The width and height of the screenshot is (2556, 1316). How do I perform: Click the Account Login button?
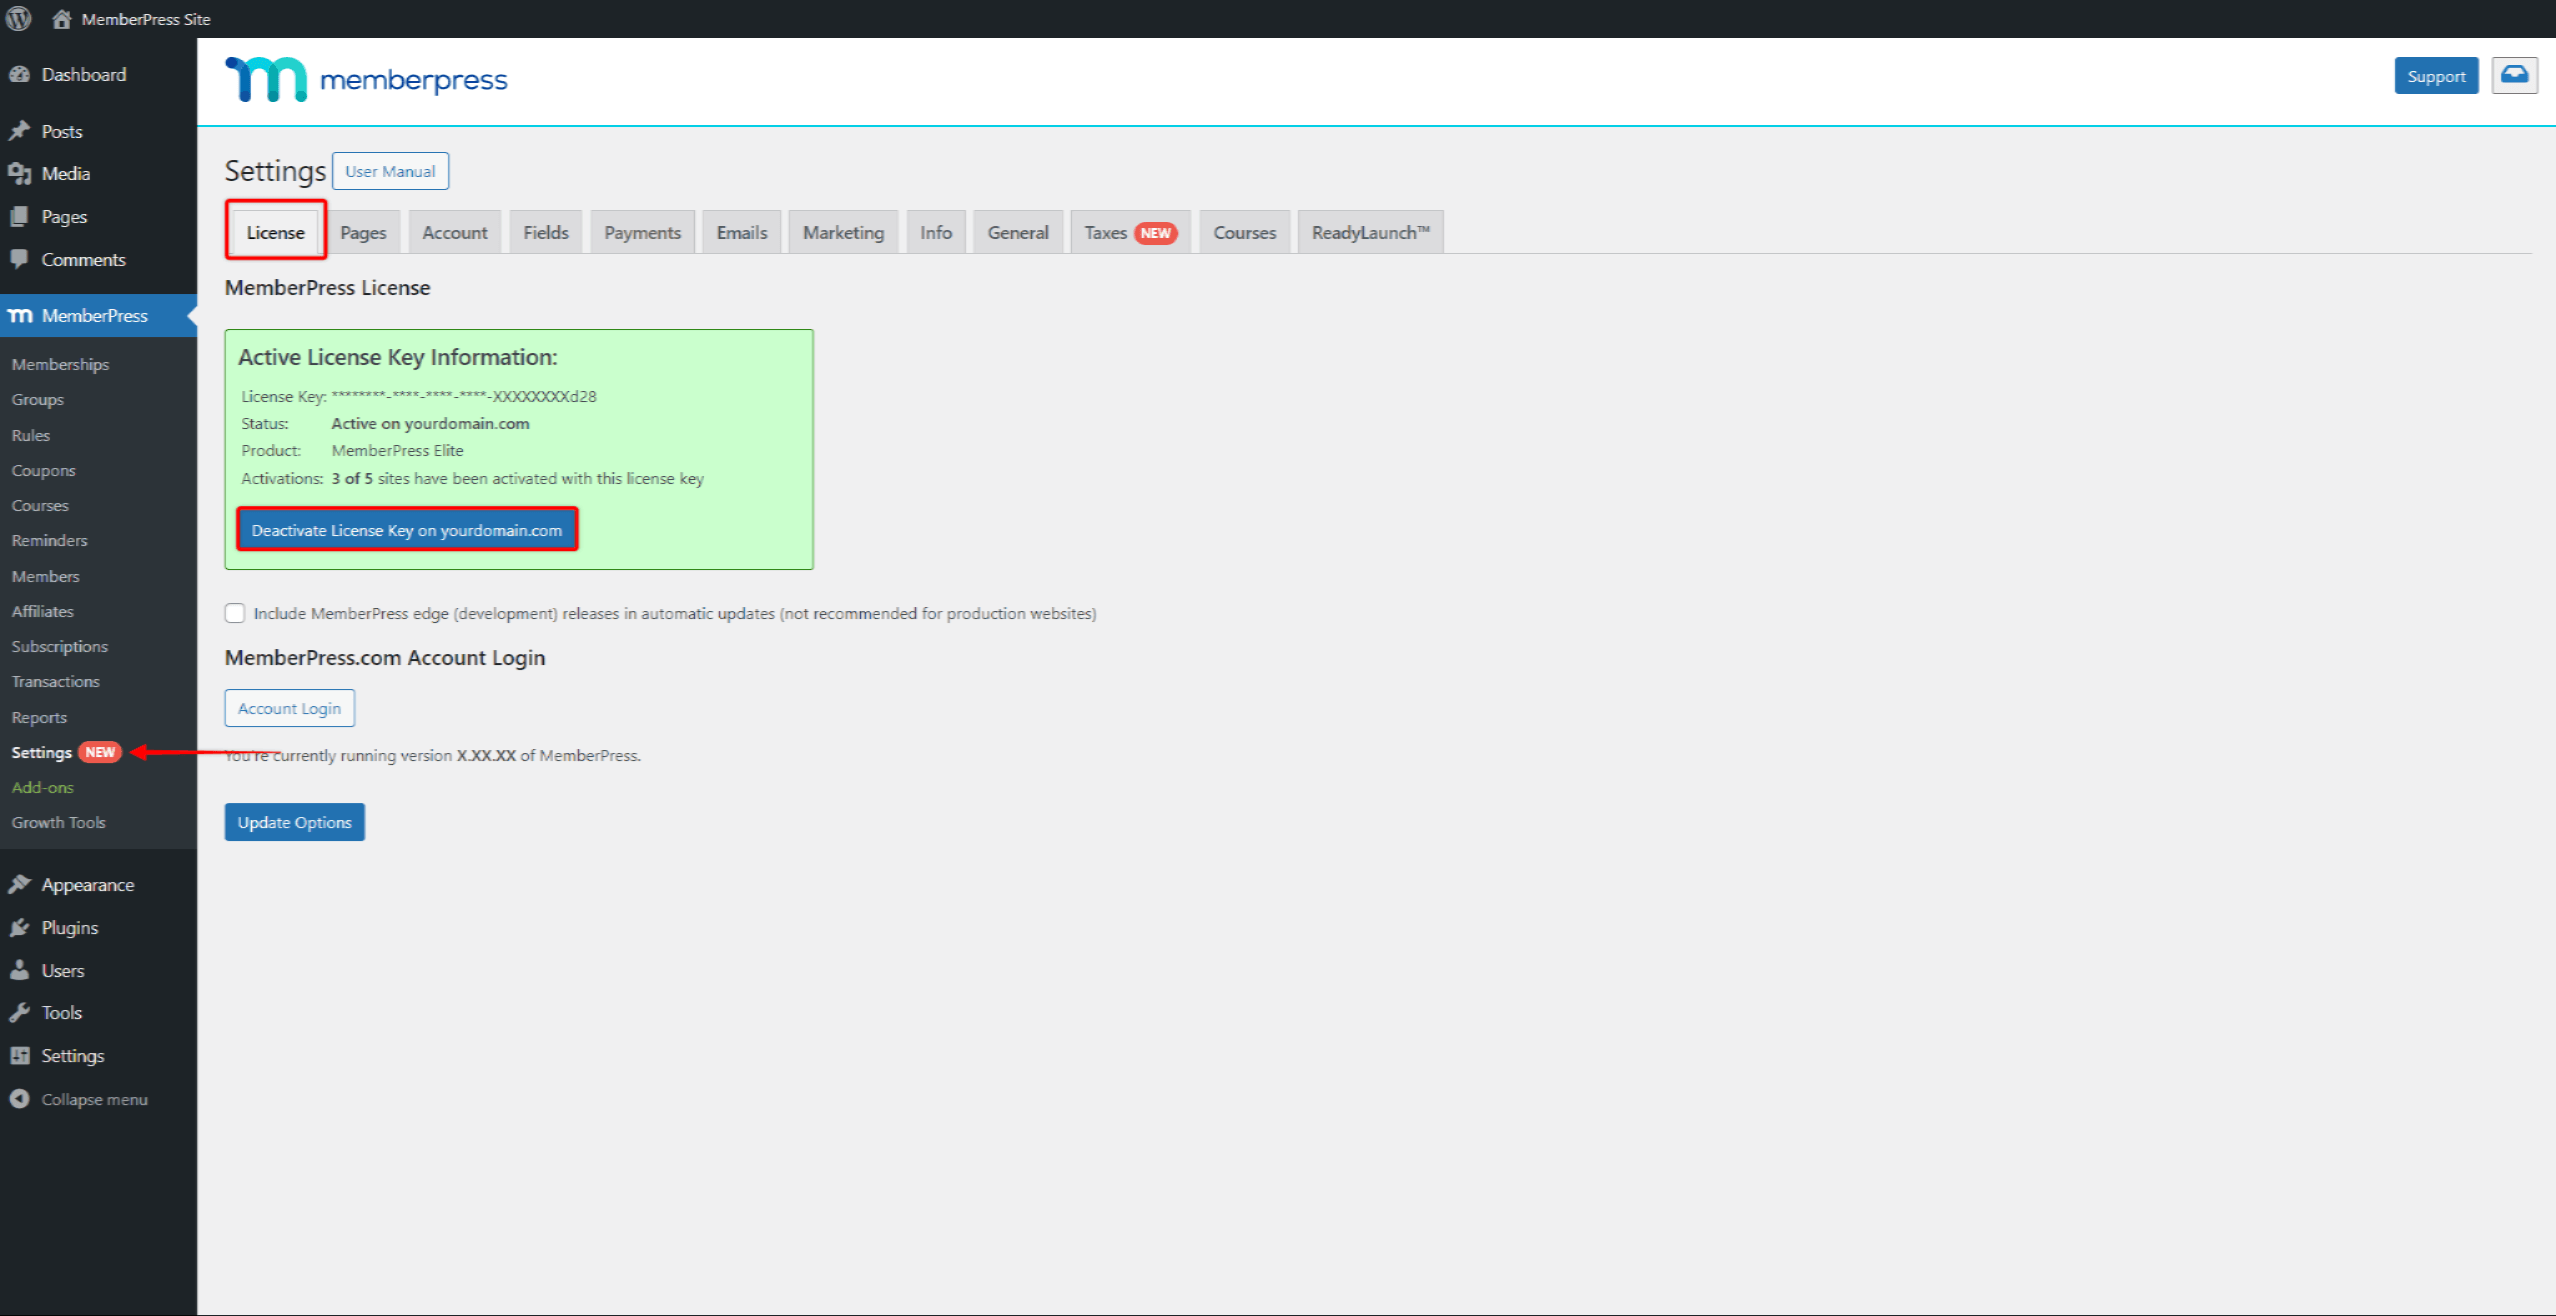click(289, 708)
